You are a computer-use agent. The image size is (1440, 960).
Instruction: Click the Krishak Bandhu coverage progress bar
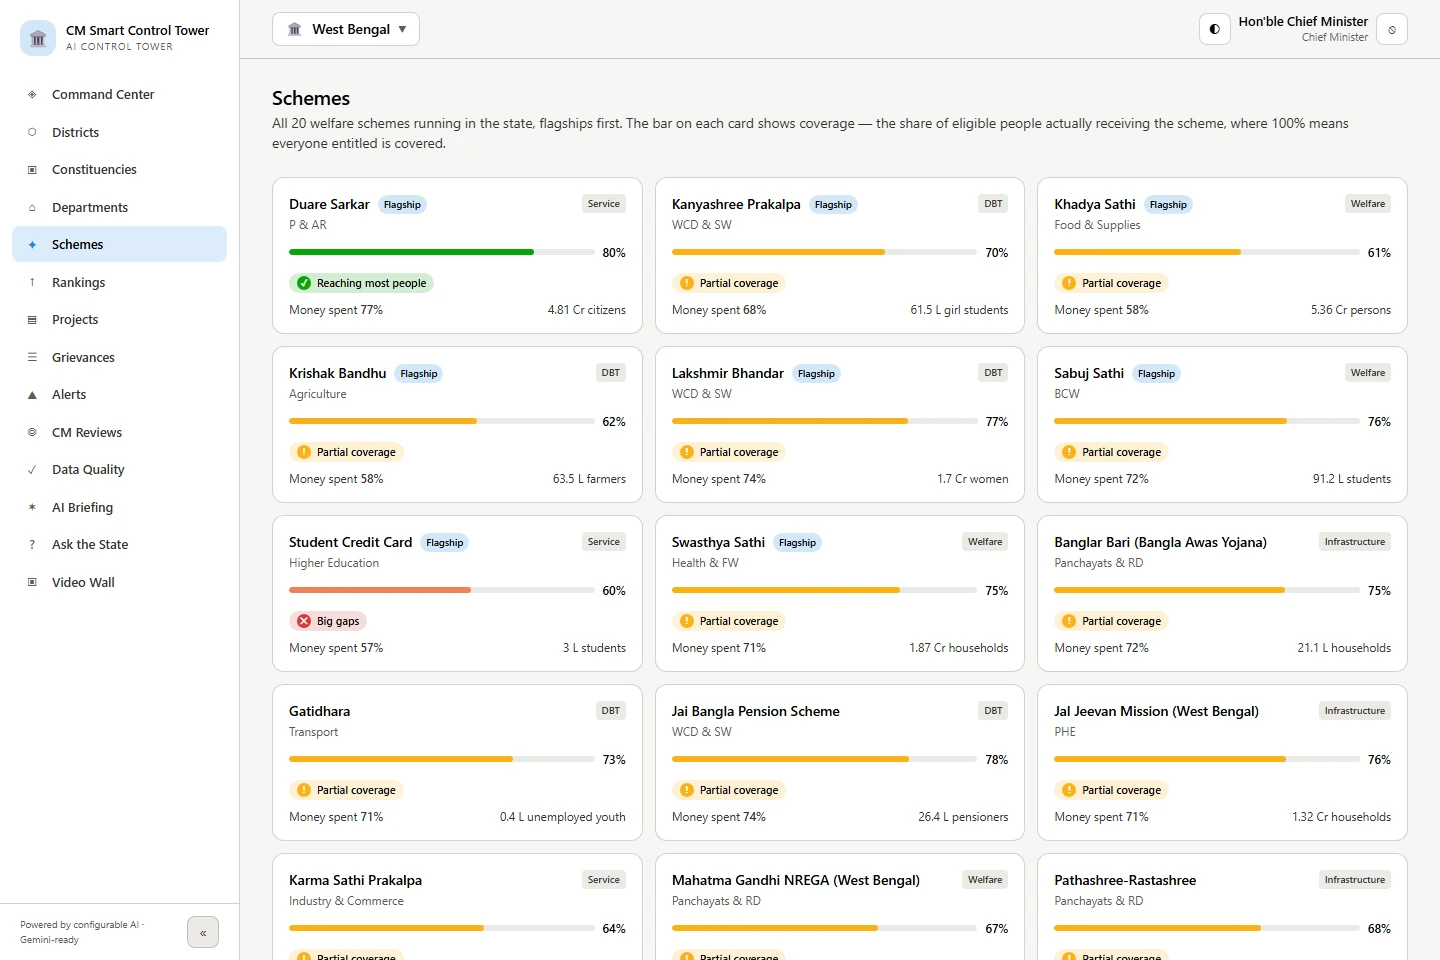442,421
